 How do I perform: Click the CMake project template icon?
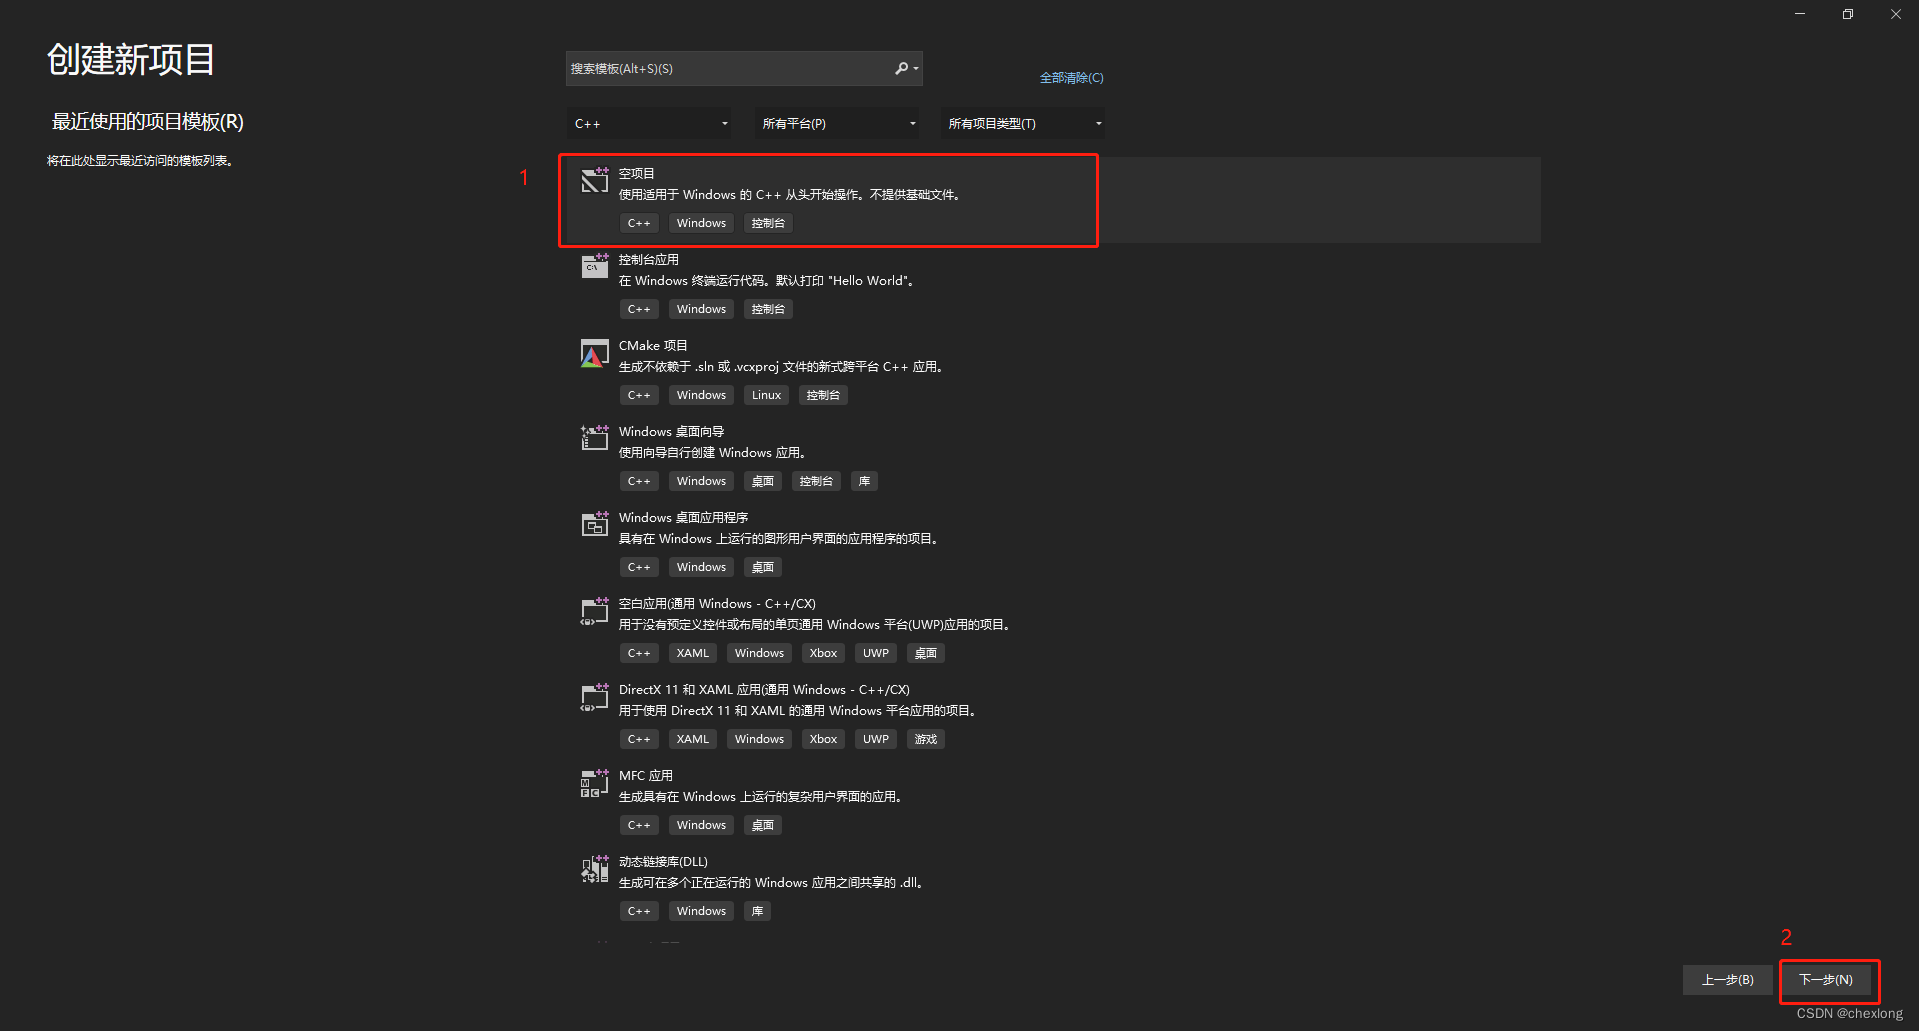click(x=595, y=352)
